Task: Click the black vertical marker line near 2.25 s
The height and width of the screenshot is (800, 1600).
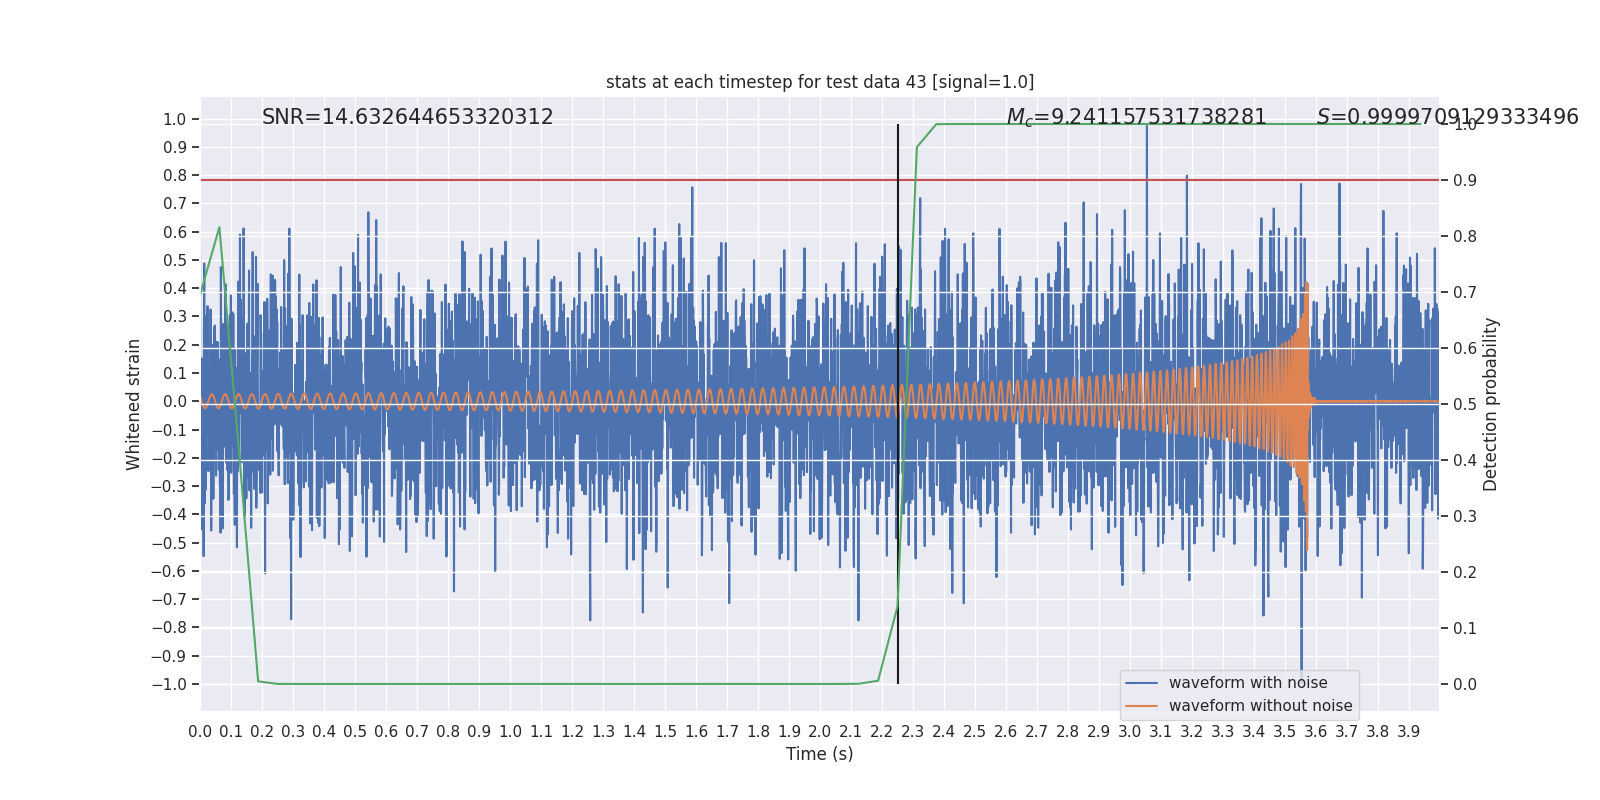Action: (898, 404)
